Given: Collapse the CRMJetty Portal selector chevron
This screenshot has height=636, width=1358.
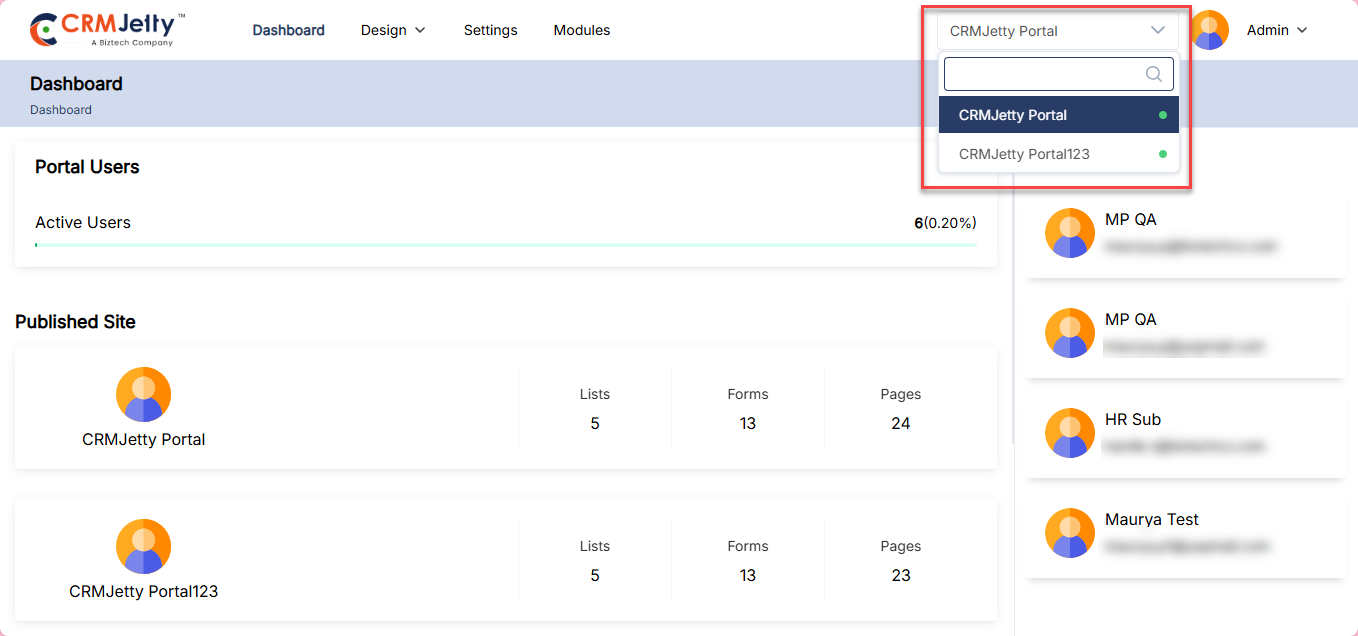Looking at the screenshot, I should [x=1158, y=30].
